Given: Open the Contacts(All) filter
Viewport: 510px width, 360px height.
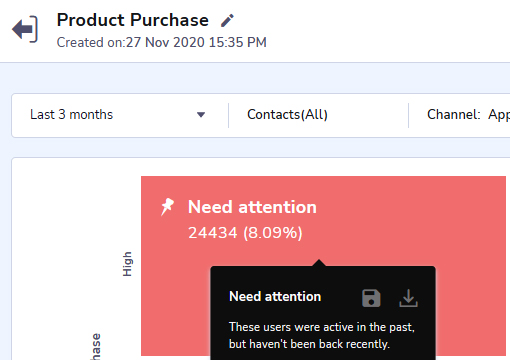Looking at the screenshot, I should coord(287,115).
